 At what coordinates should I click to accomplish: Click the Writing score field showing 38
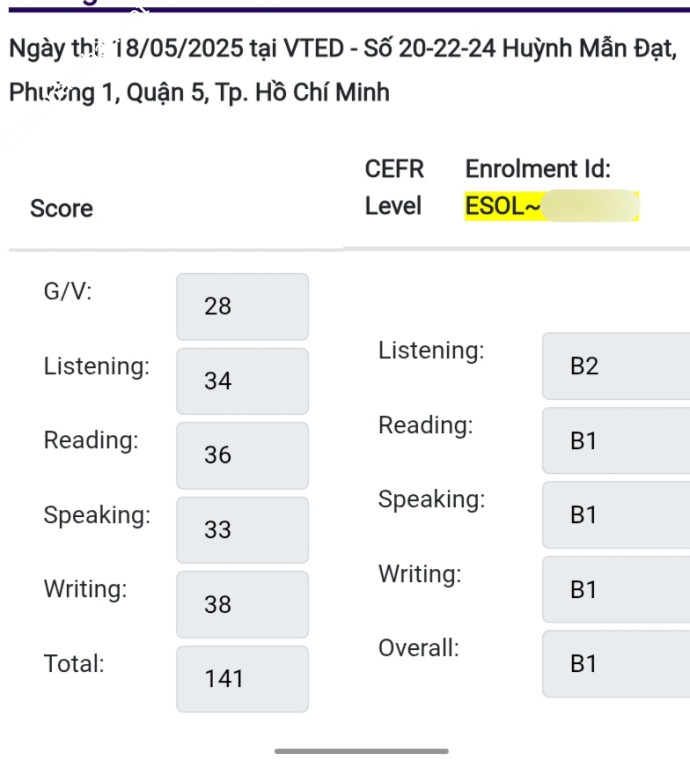tap(242, 604)
